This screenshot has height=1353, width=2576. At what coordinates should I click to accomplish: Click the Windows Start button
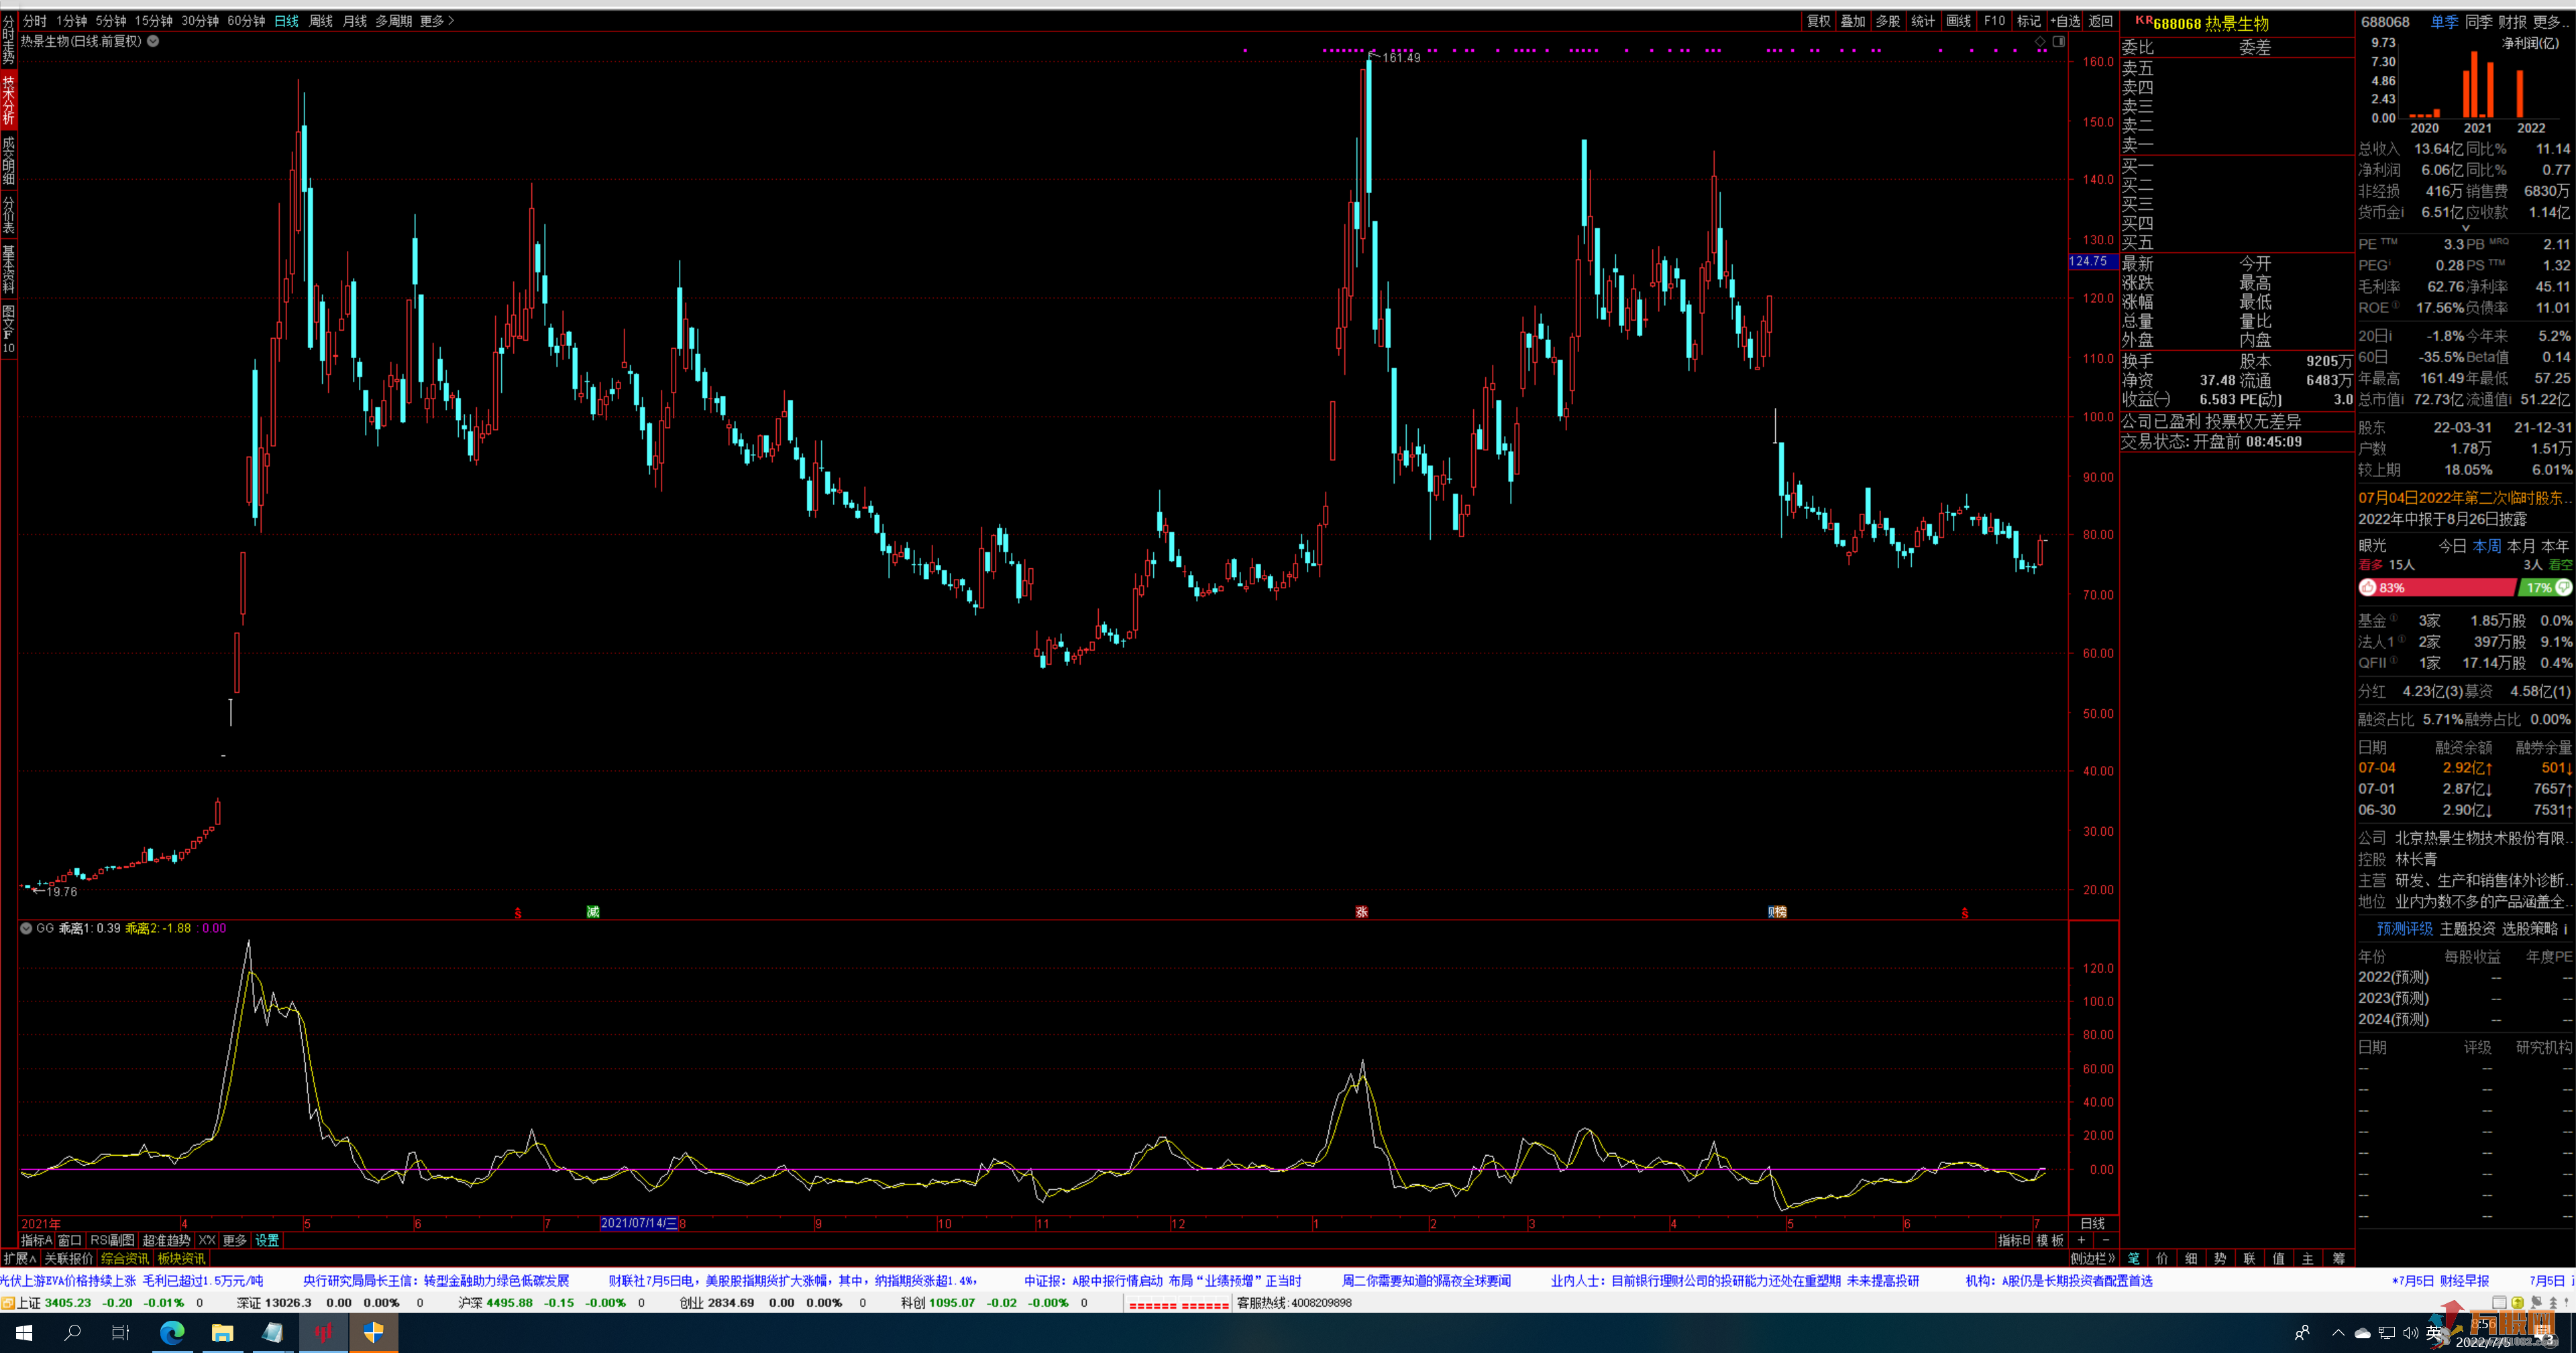[x=24, y=1332]
